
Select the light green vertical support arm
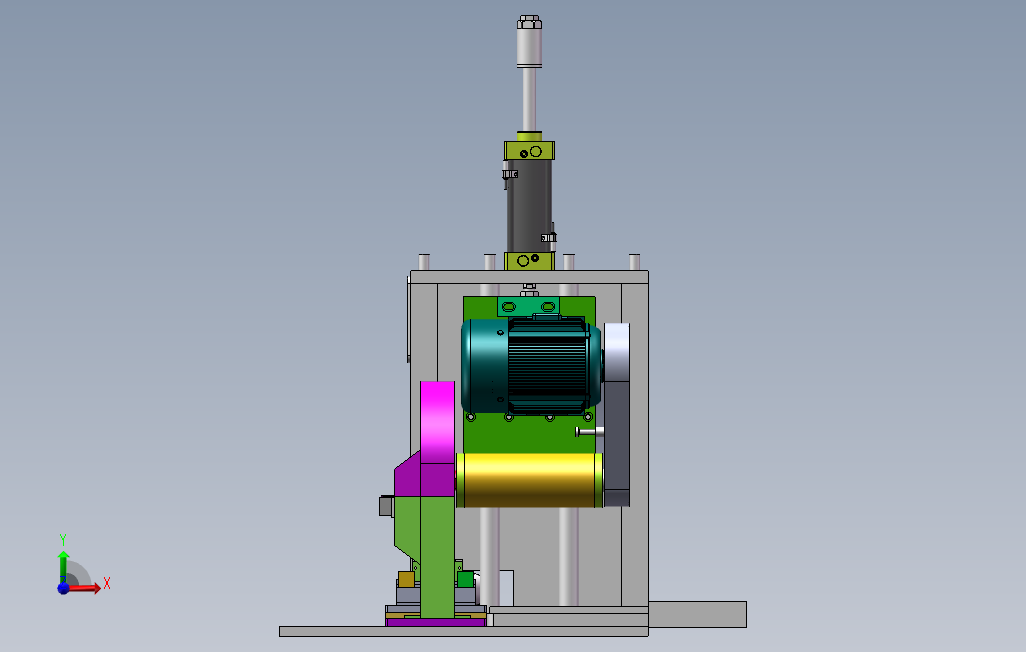point(437,556)
